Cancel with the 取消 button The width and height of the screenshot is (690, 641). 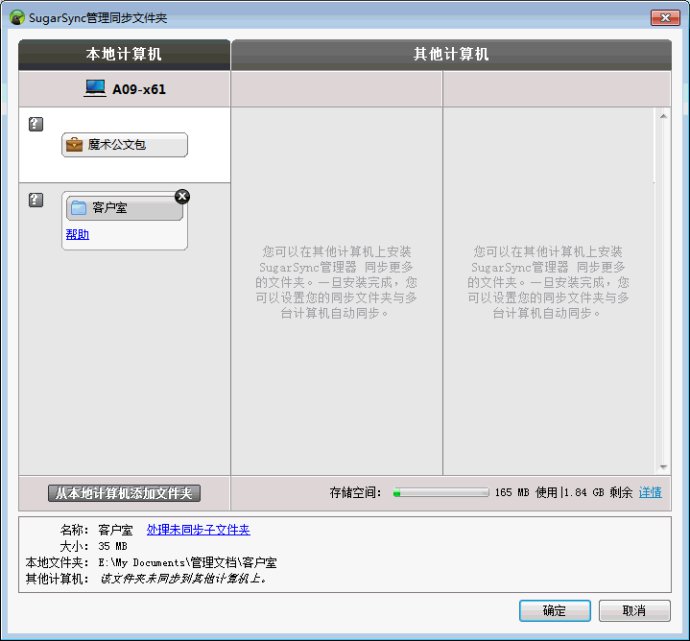(635, 611)
